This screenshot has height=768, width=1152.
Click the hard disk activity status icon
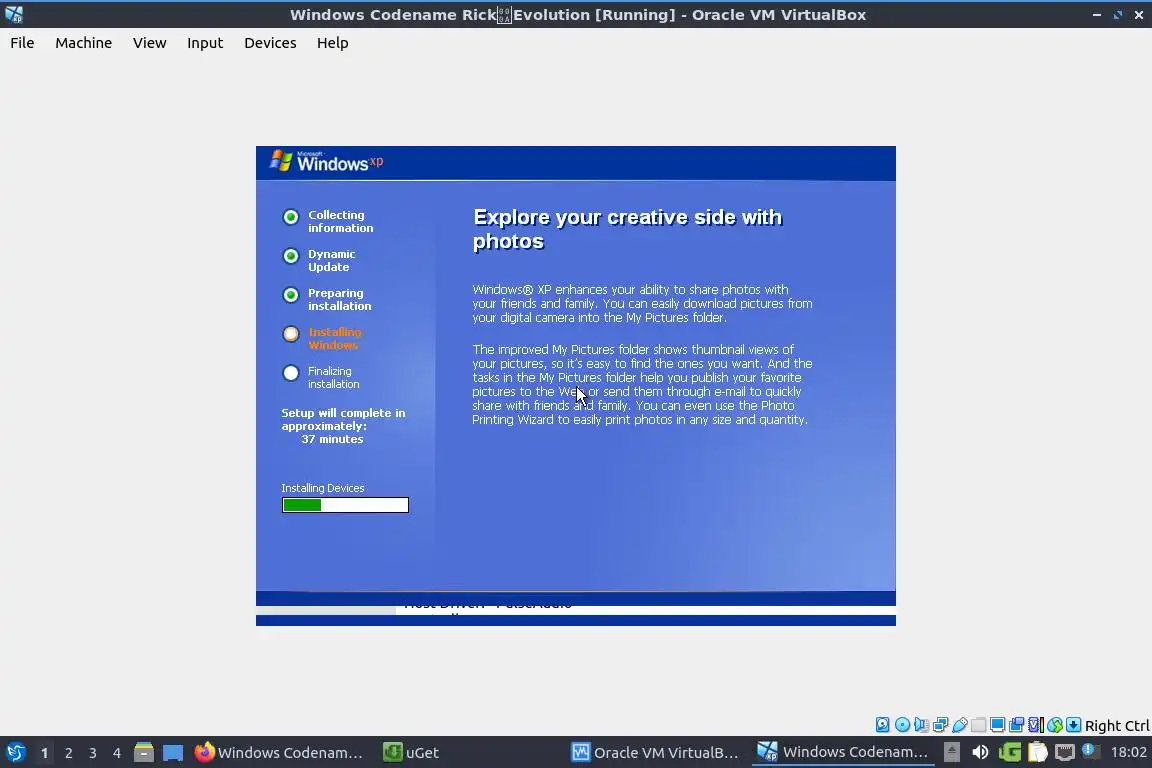tap(882, 725)
